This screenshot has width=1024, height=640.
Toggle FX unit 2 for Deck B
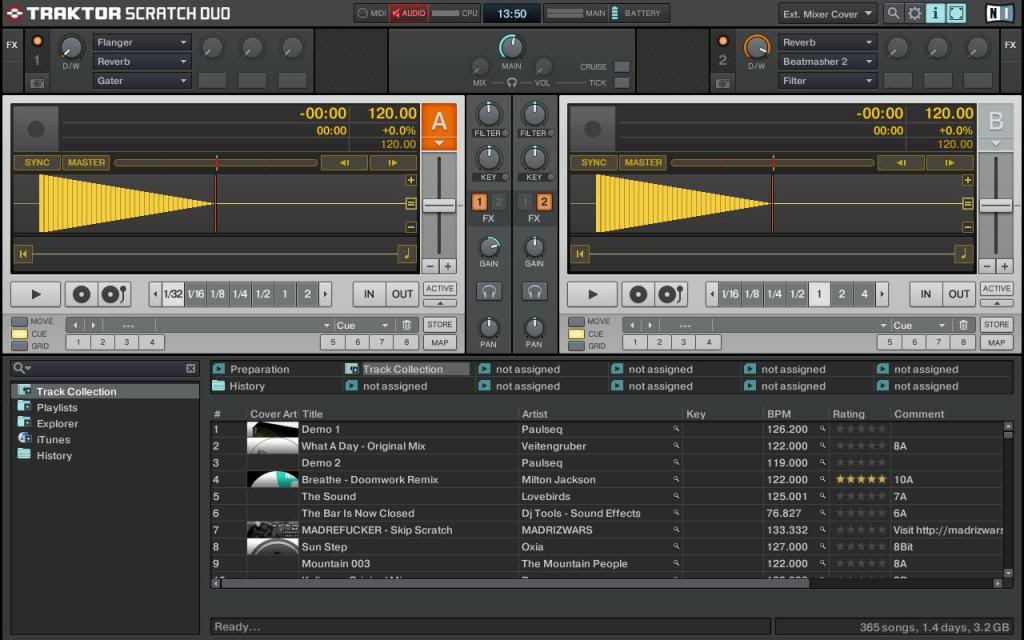point(543,202)
